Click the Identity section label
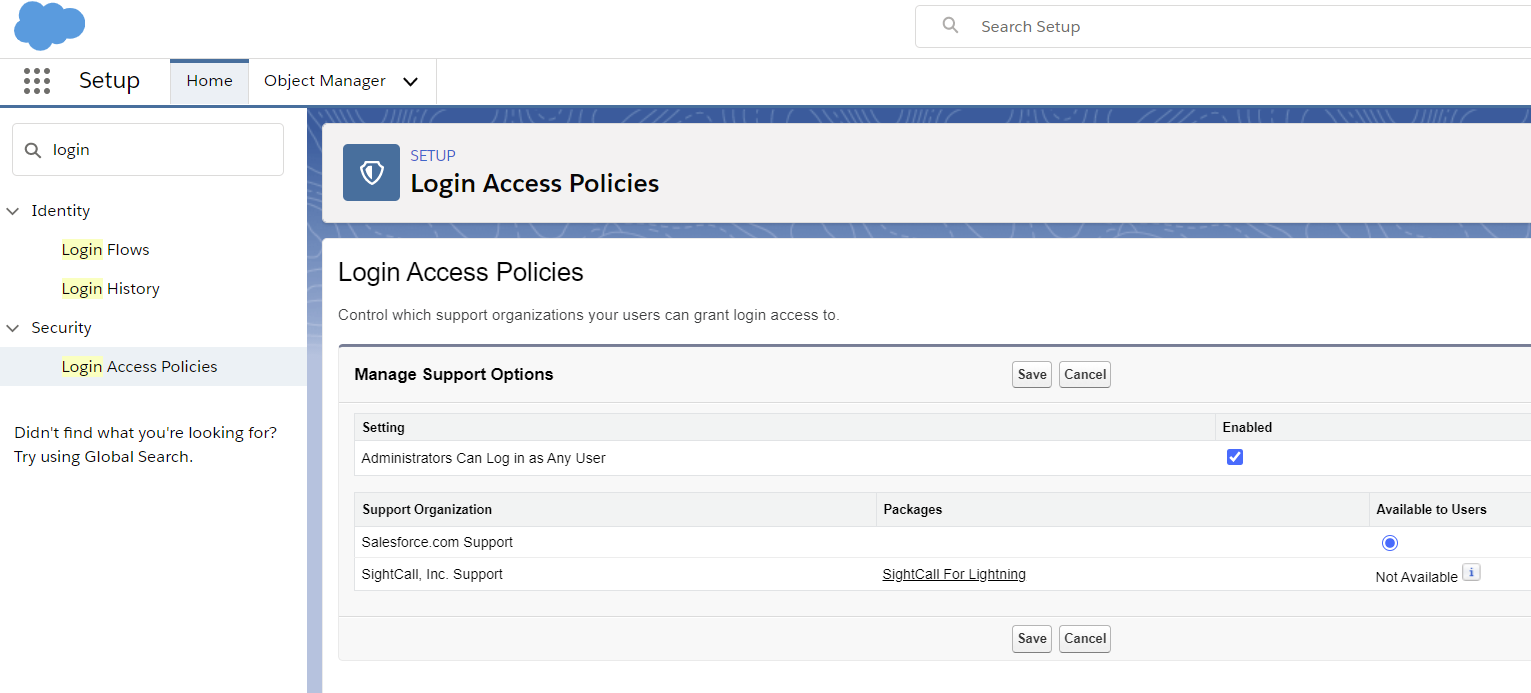The image size is (1531, 693). click(x=61, y=211)
